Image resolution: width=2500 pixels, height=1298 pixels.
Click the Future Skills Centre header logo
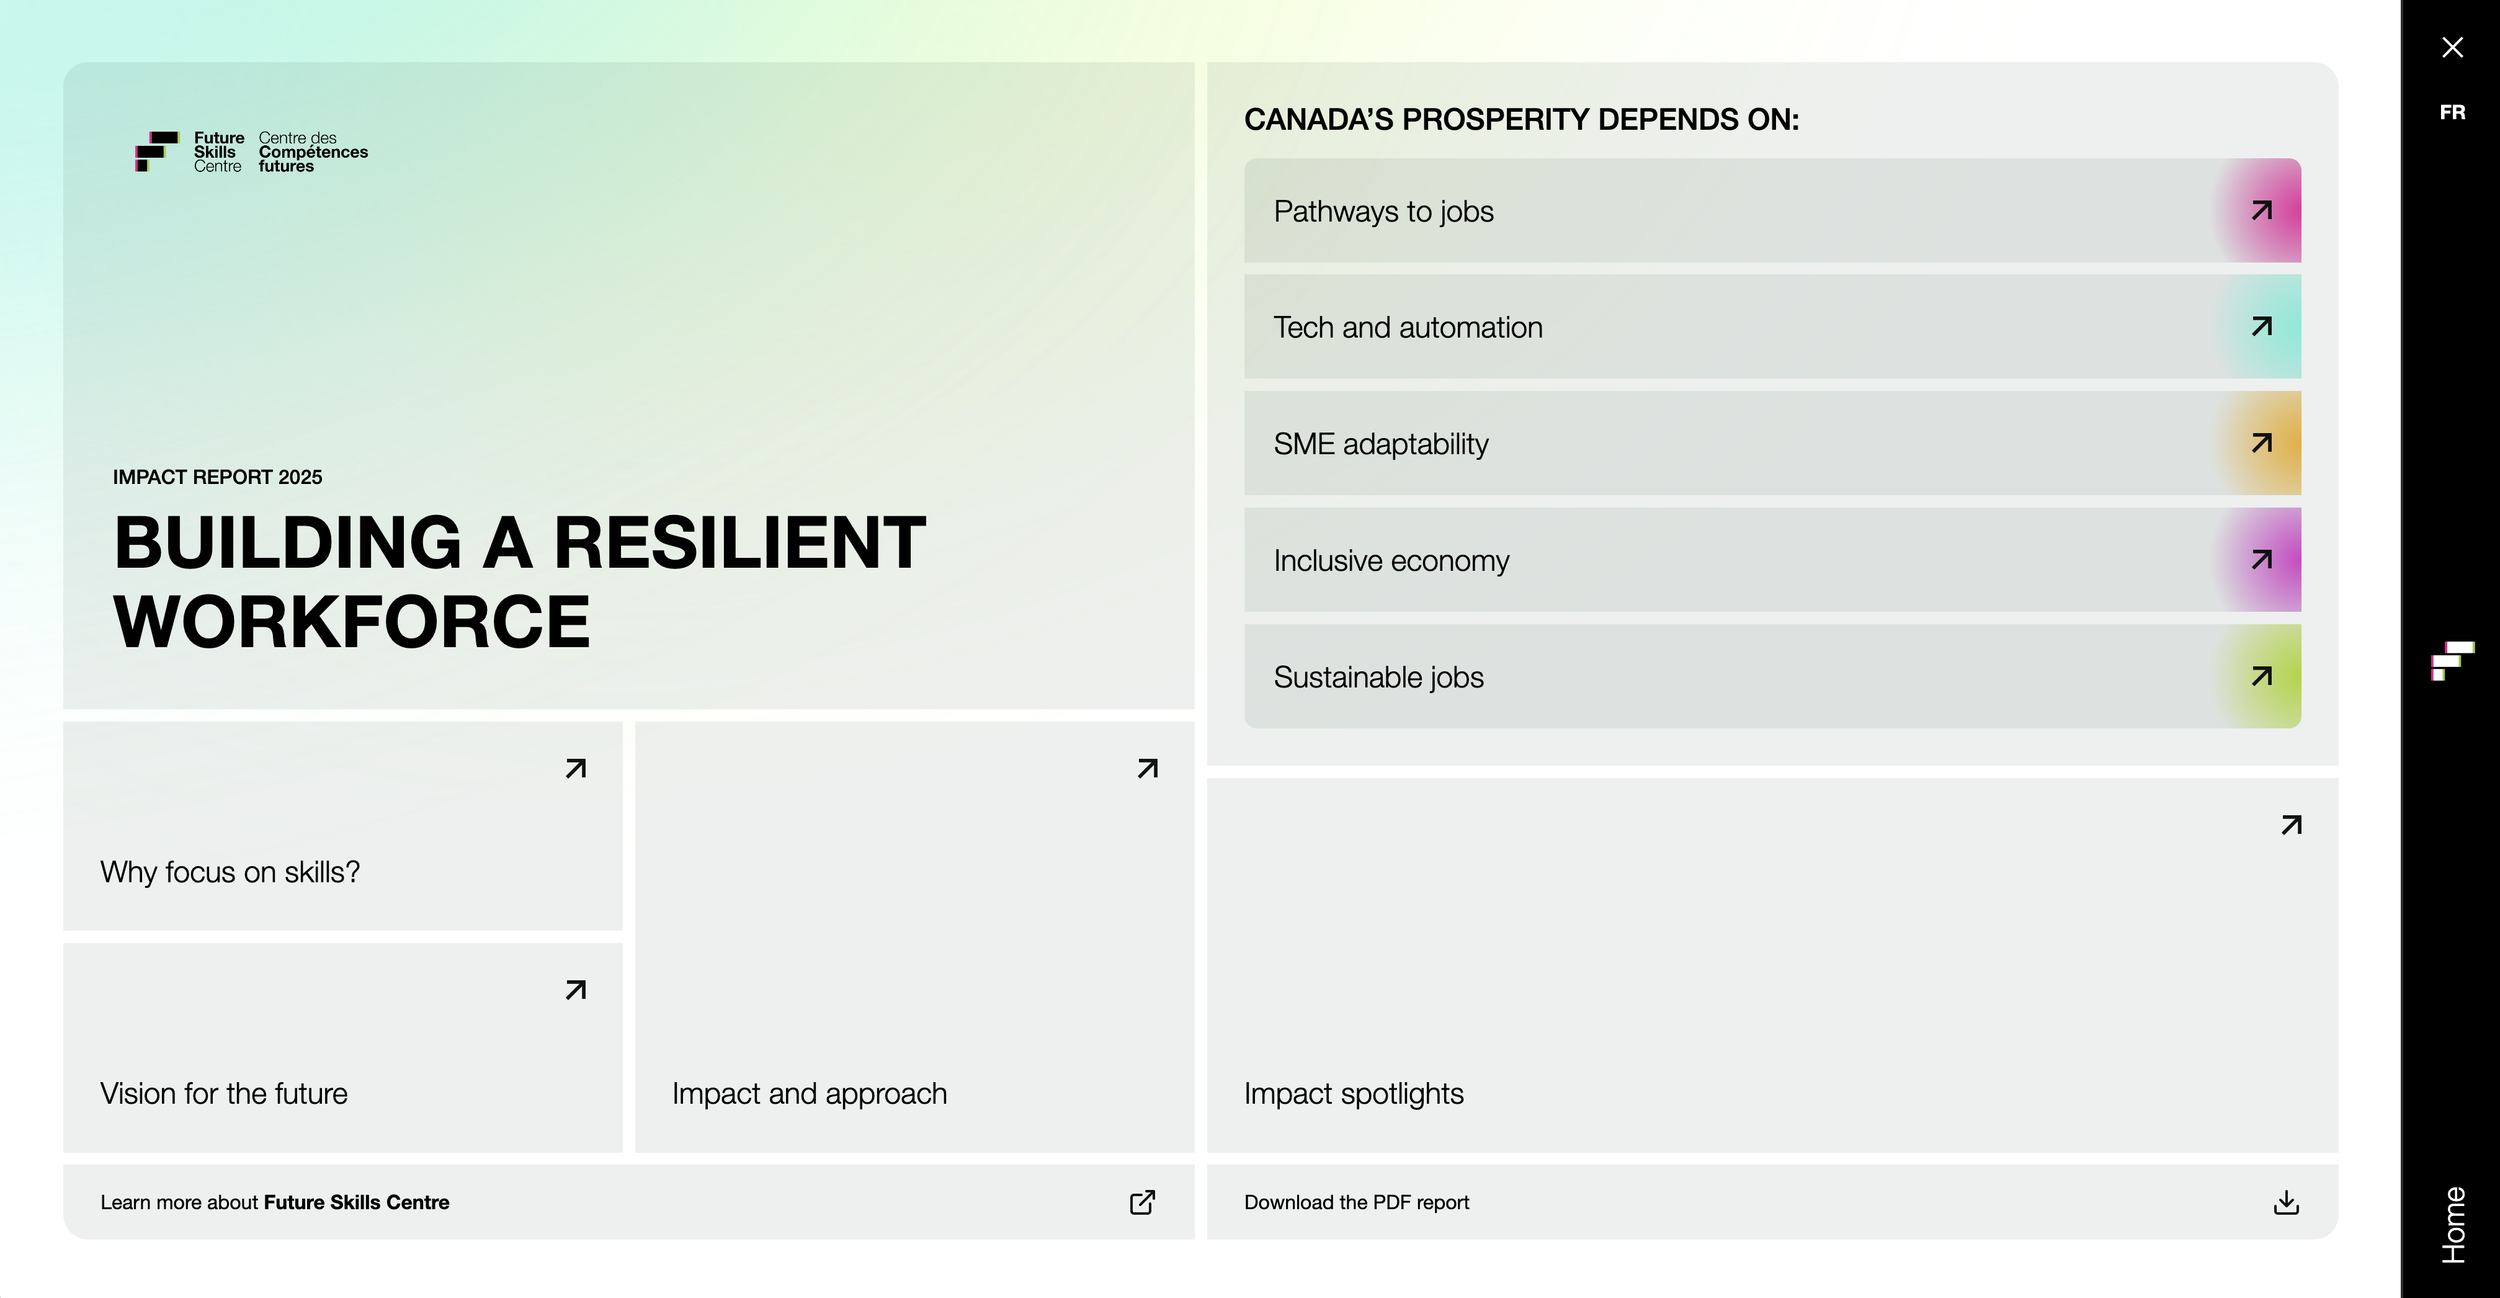pos(252,152)
